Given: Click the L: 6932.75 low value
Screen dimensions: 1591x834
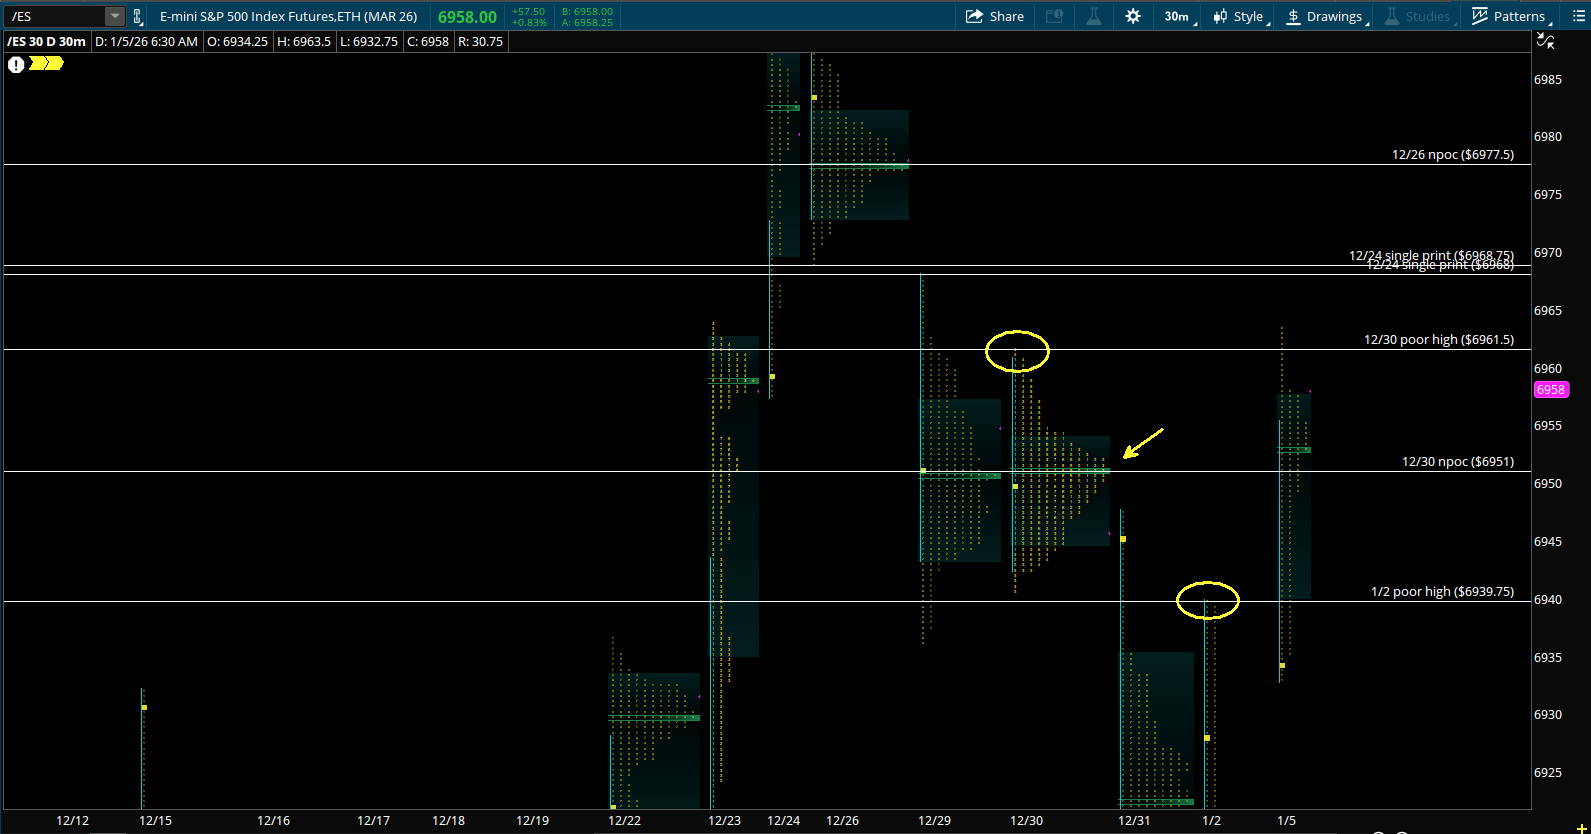Looking at the screenshot, I should point(369,41).
